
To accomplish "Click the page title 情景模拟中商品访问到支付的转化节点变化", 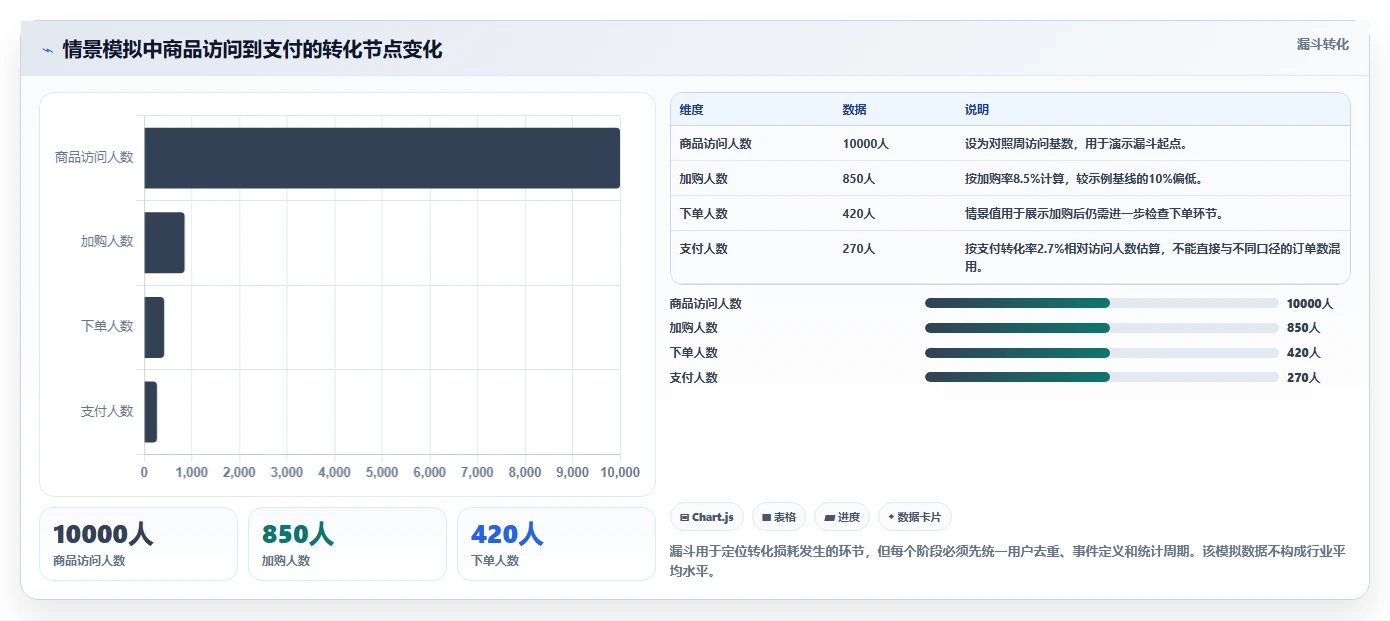I will click(252, 50).
